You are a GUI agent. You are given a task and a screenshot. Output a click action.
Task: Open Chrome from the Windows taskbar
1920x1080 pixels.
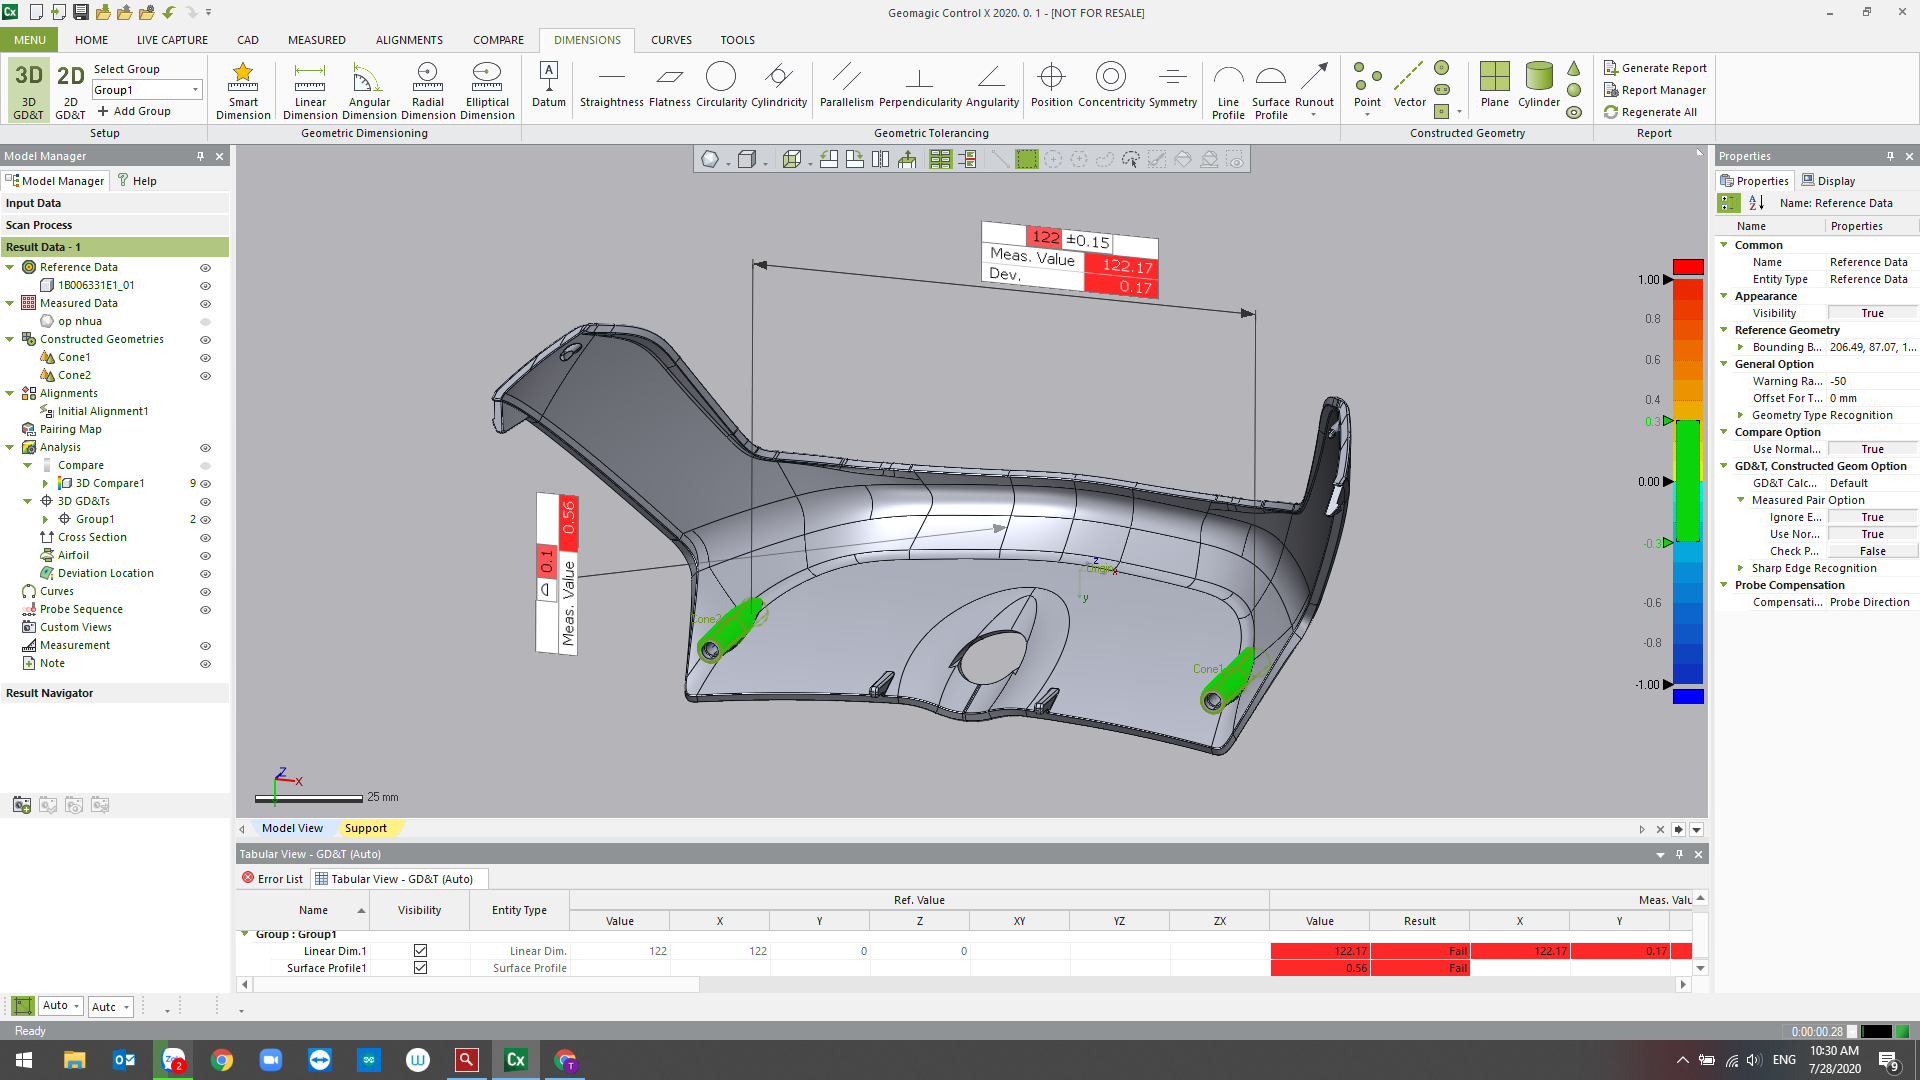(222, 1060)
